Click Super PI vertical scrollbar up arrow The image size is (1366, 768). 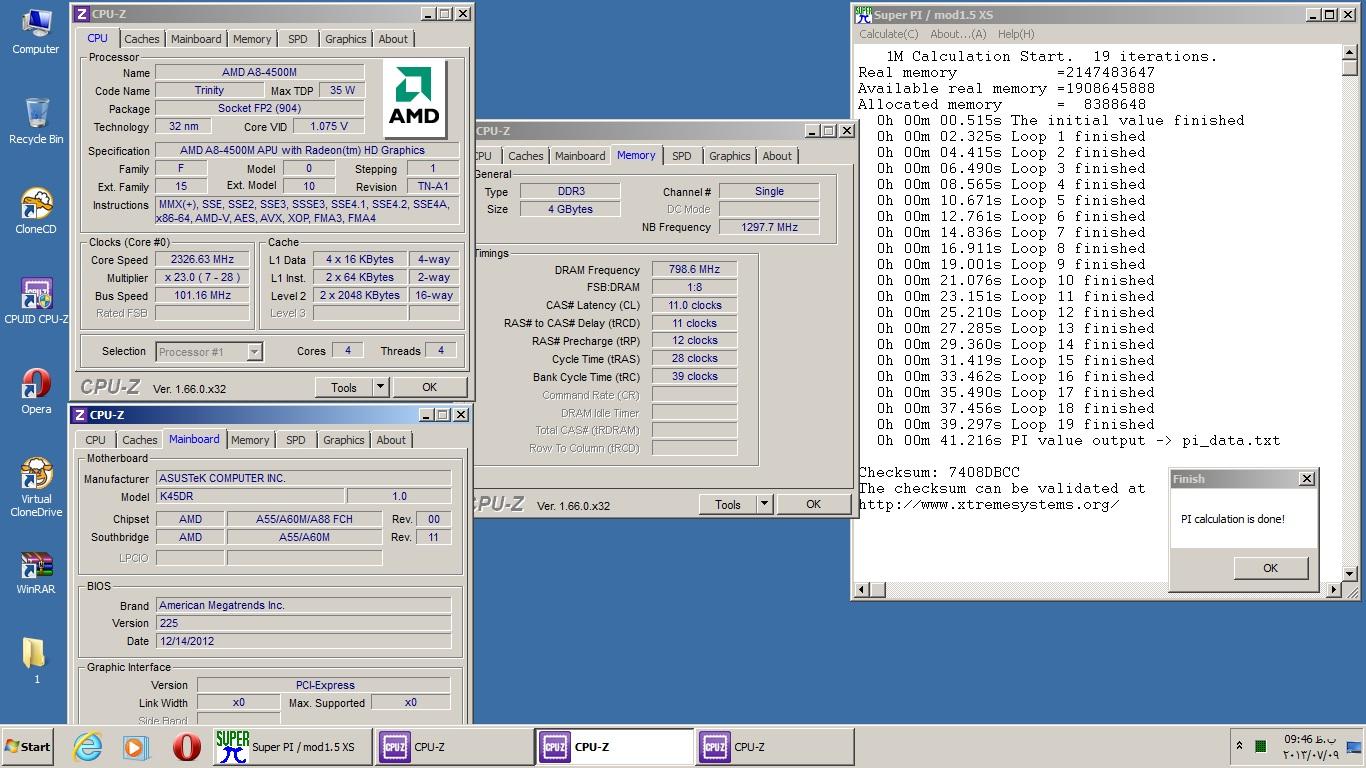pyautogui.click(x=1350, y=53)
